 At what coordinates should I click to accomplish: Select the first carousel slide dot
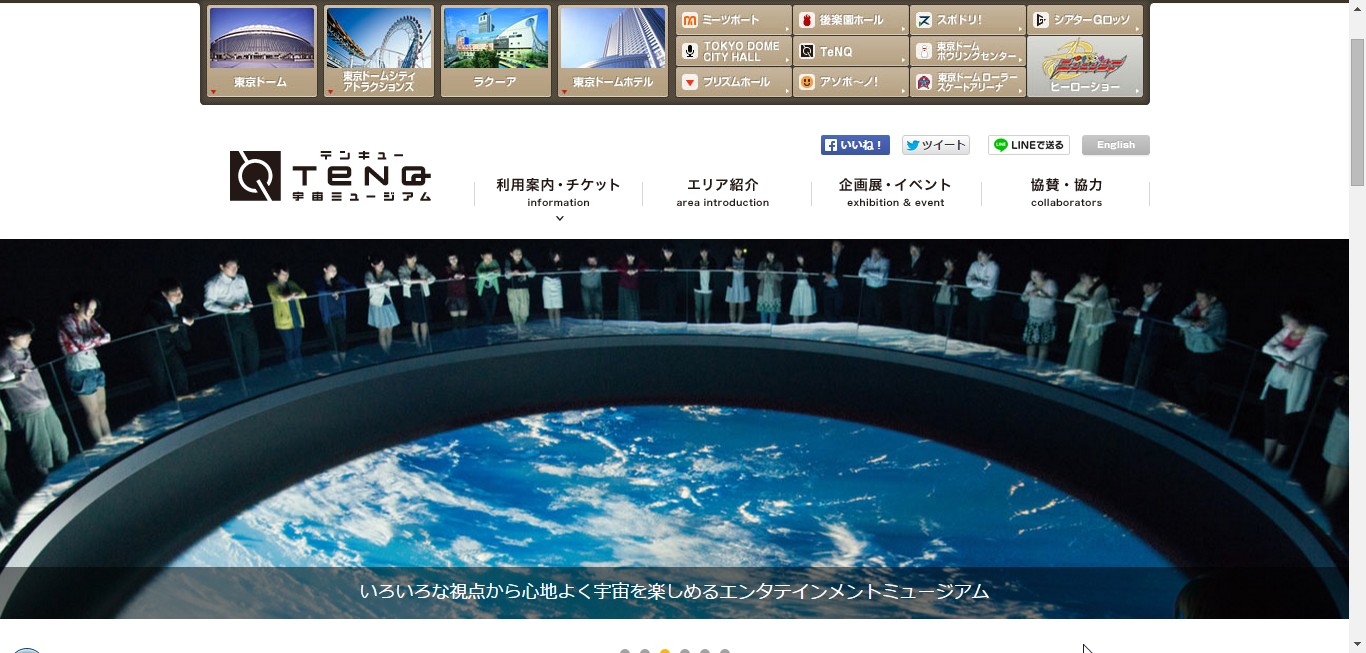pos(625,651)
